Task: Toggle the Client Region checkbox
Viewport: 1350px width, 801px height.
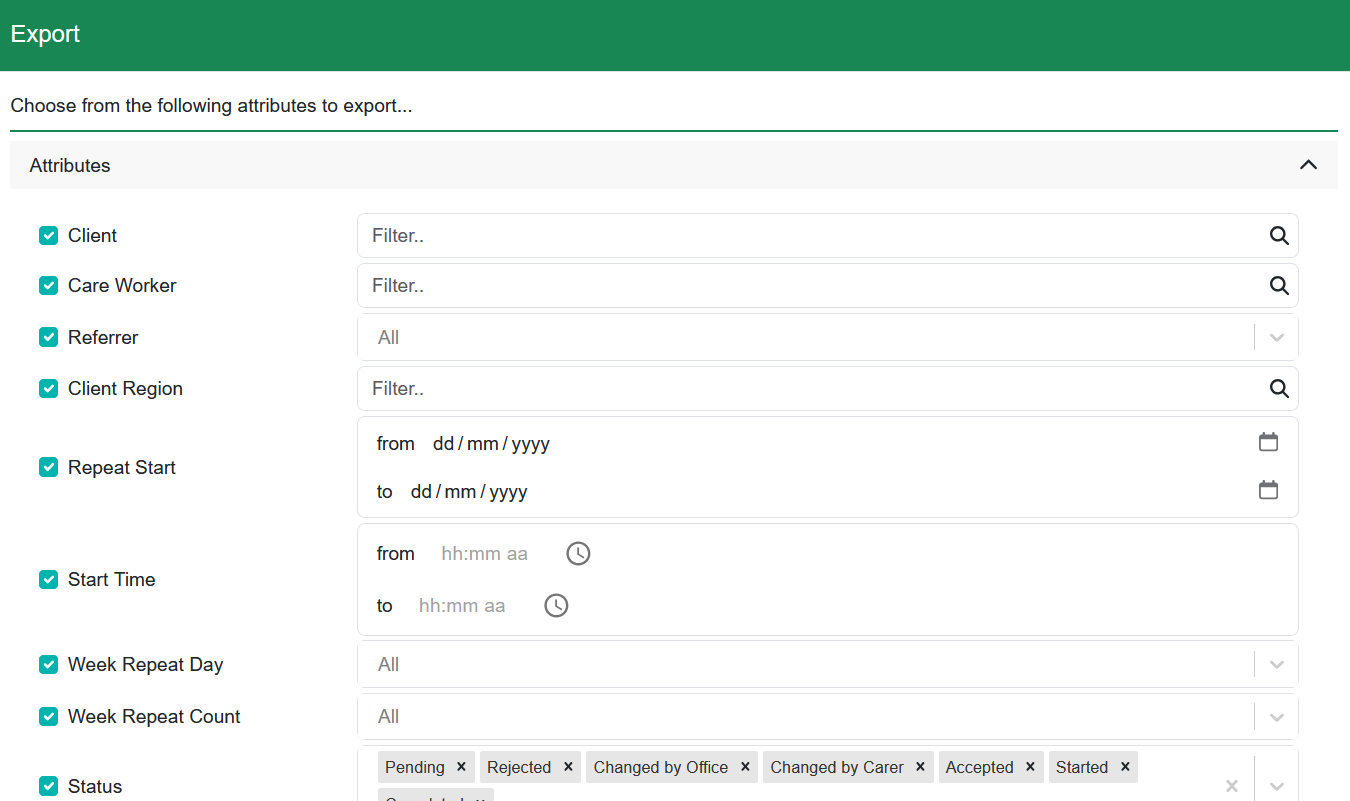Action: click(x=48, y=388)
